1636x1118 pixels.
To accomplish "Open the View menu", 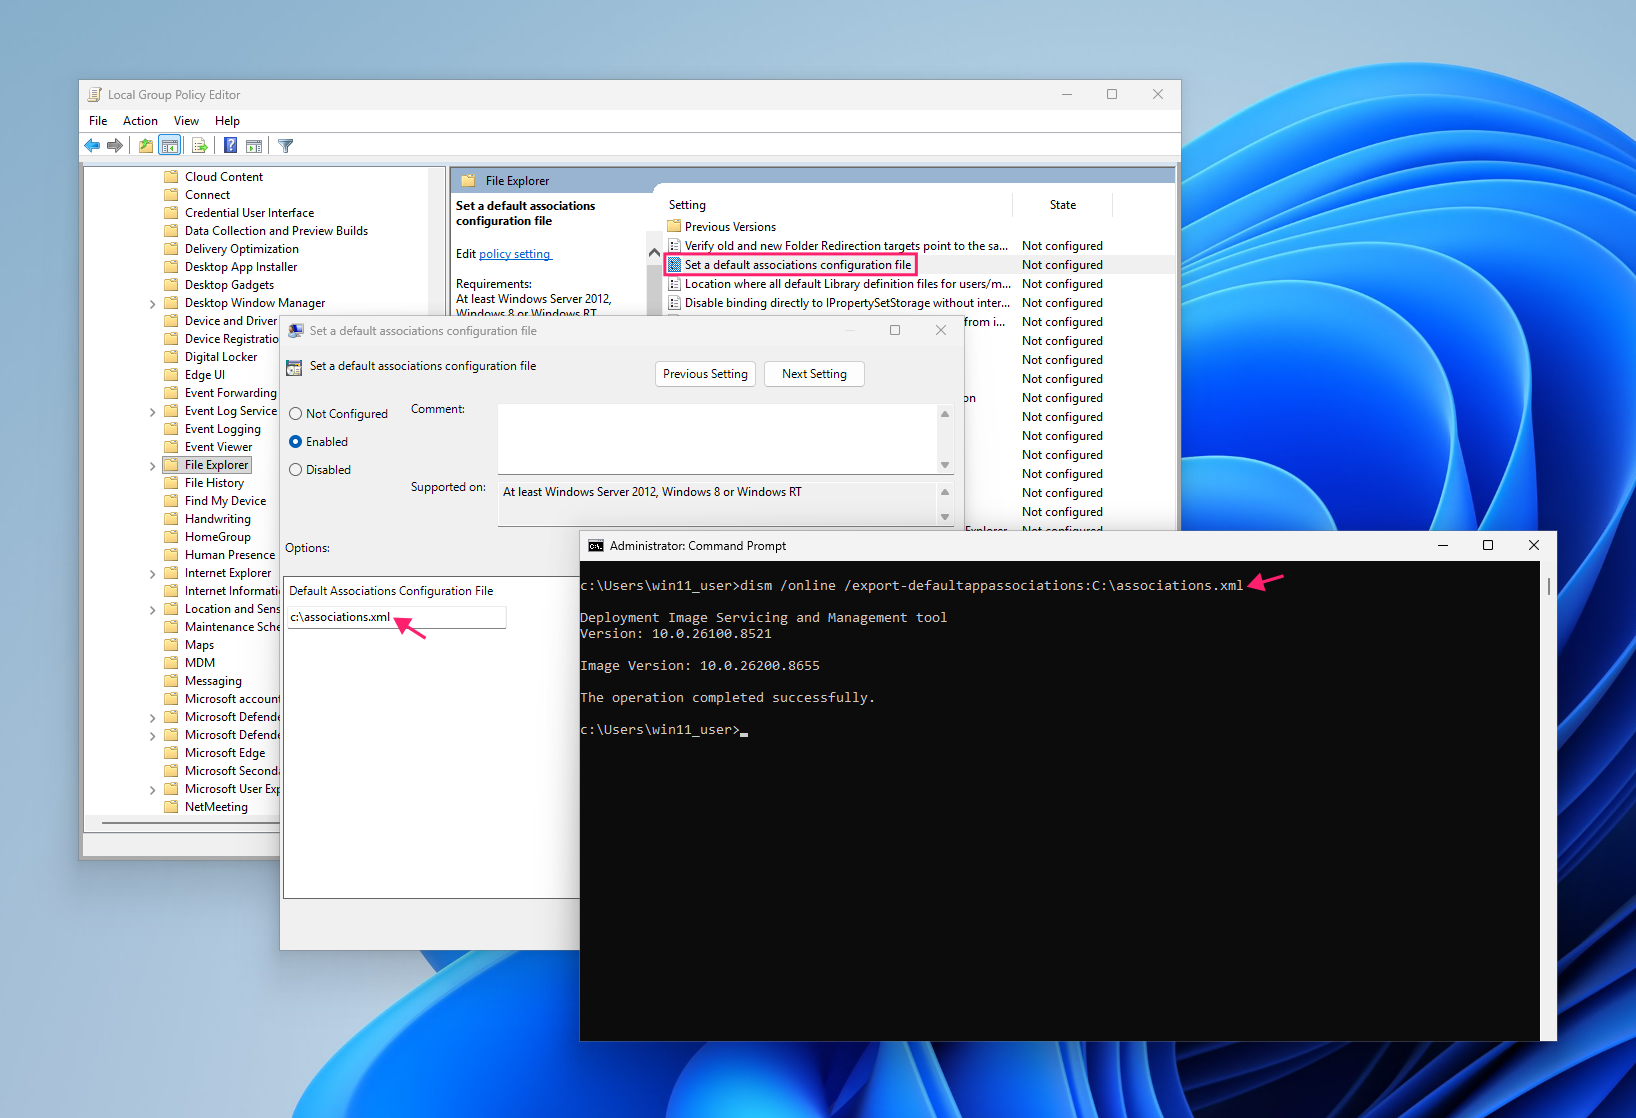I will point(186,121).
